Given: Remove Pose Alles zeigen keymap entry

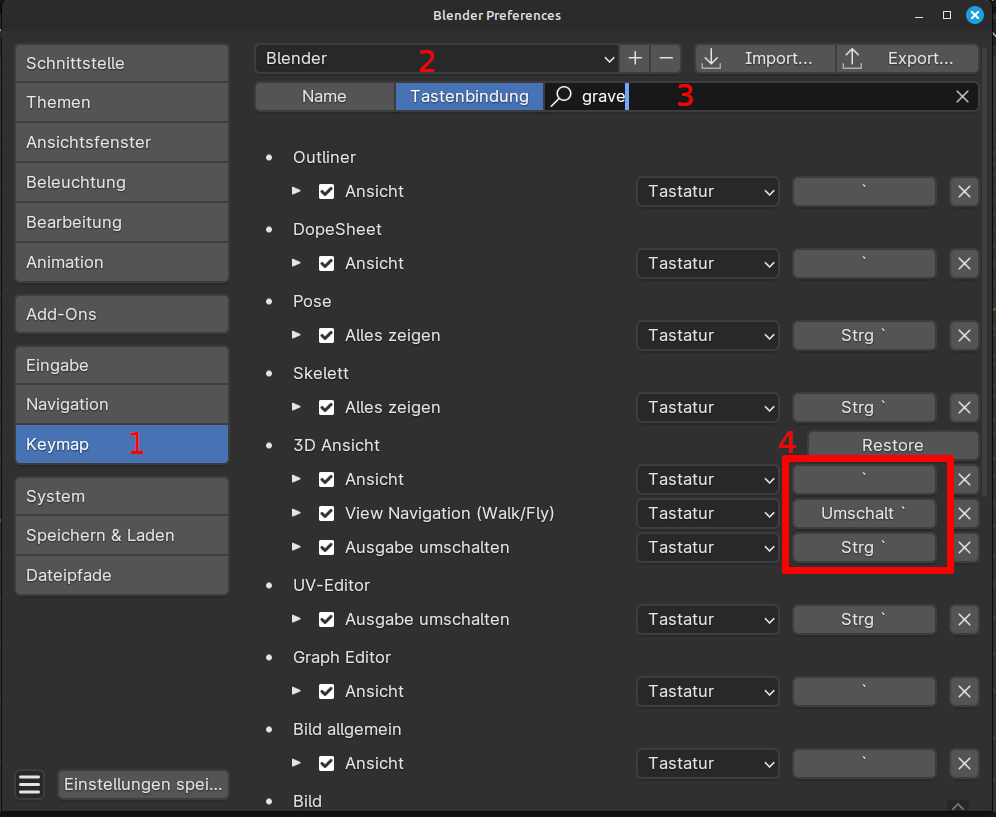Looking at the screenshot, I should pos(964,335).
